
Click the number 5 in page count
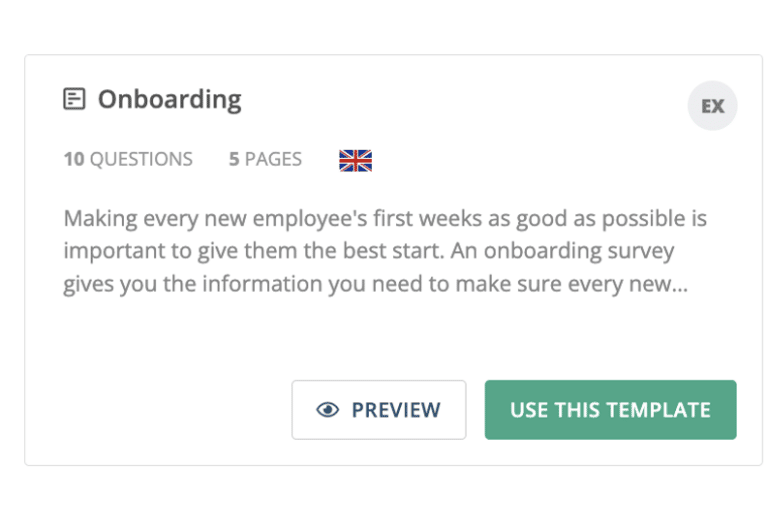click(234, 159)
